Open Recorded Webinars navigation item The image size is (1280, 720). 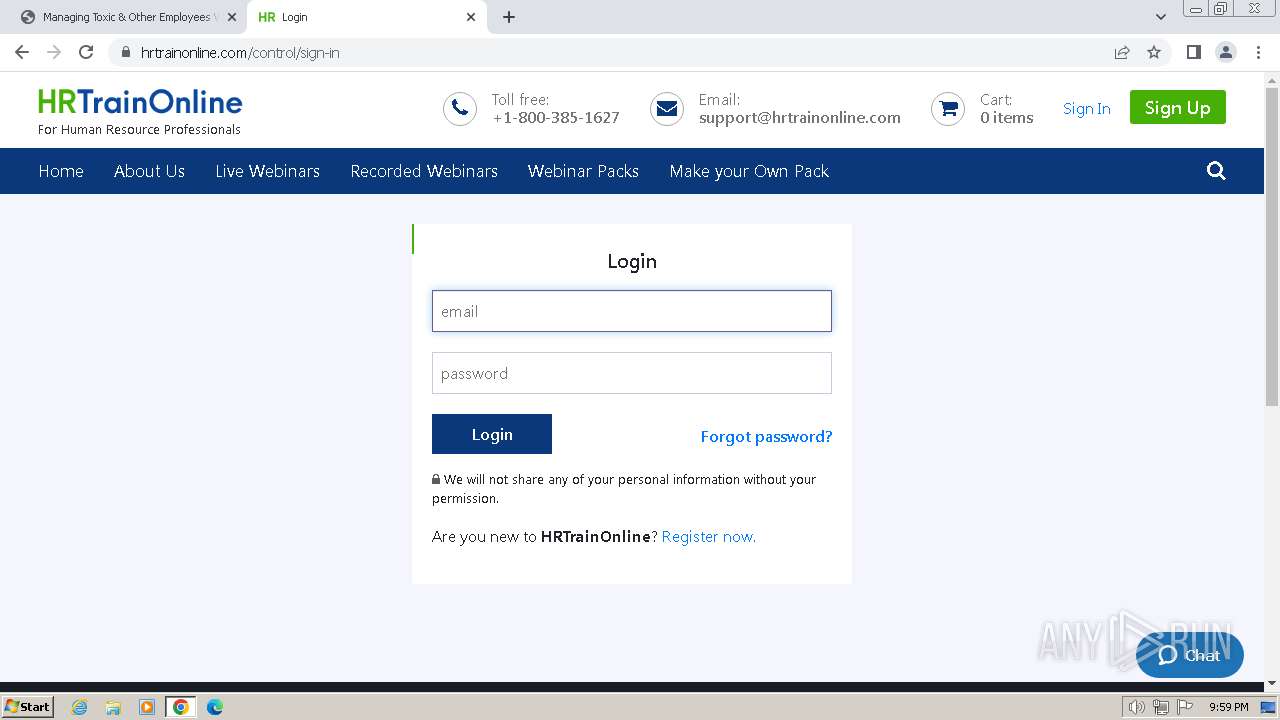(424, 171)
